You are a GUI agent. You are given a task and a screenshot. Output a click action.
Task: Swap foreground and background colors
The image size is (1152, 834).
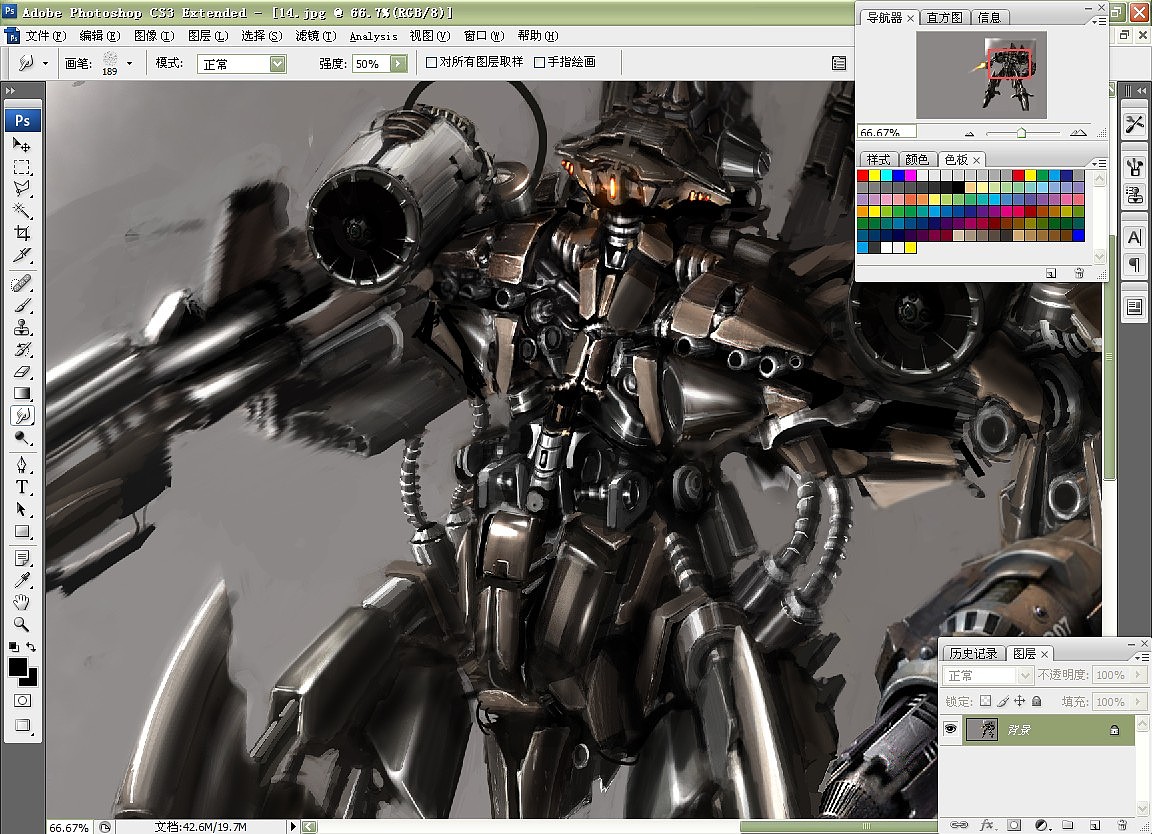coord(31,647)
